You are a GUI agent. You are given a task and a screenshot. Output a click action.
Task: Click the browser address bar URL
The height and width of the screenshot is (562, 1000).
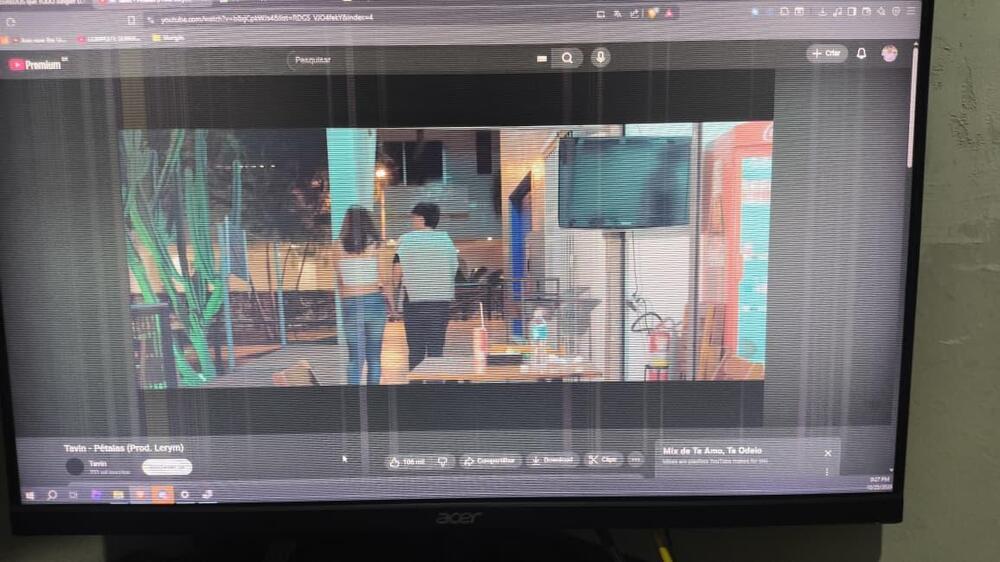[267, 18]
